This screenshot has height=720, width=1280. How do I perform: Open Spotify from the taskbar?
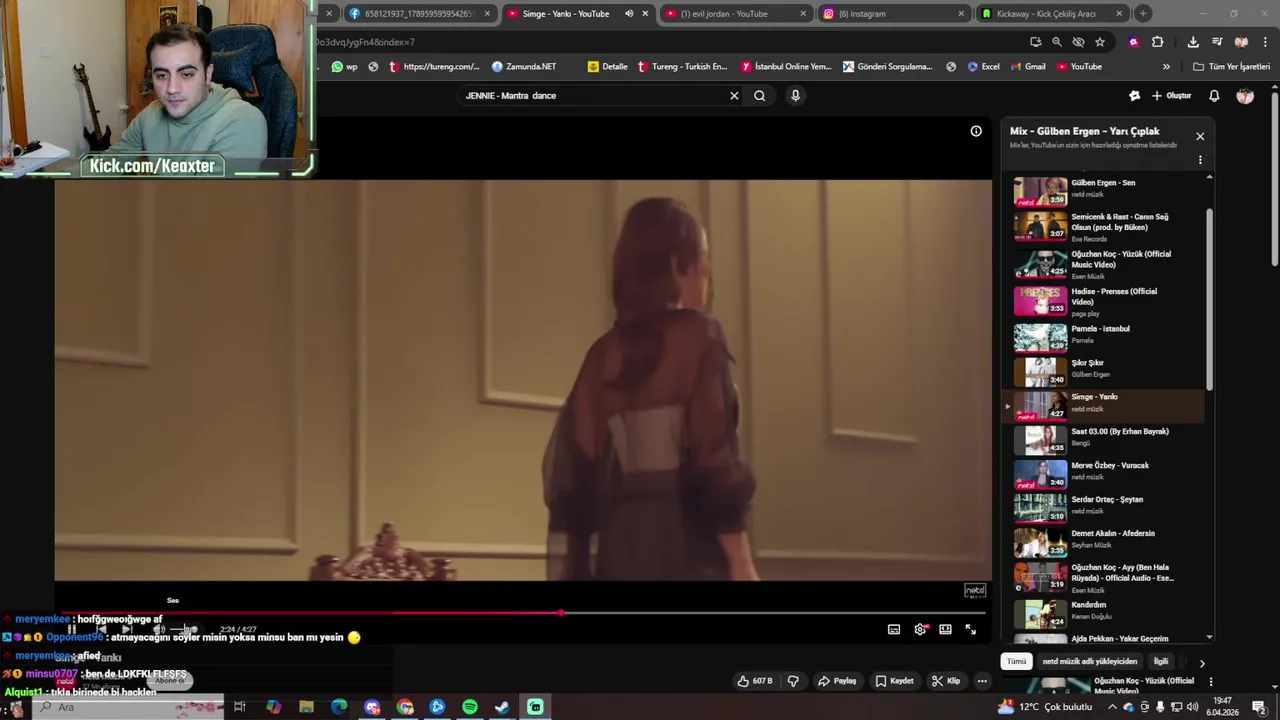[470, 707]
